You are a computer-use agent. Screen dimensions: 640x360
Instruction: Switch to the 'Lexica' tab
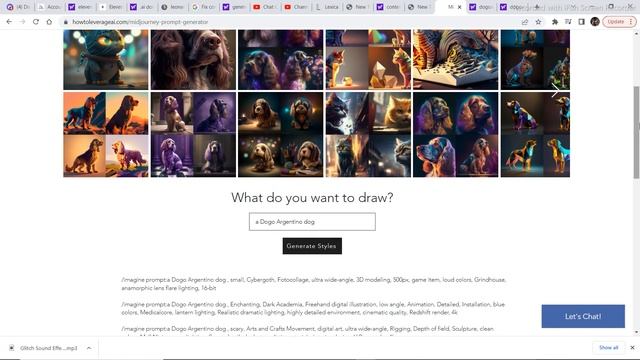327,7
